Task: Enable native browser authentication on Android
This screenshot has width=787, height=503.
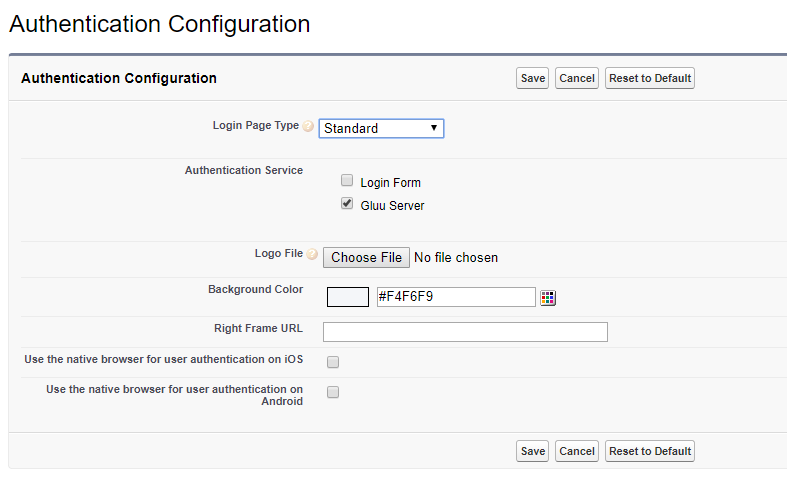Action: point(333,392)
